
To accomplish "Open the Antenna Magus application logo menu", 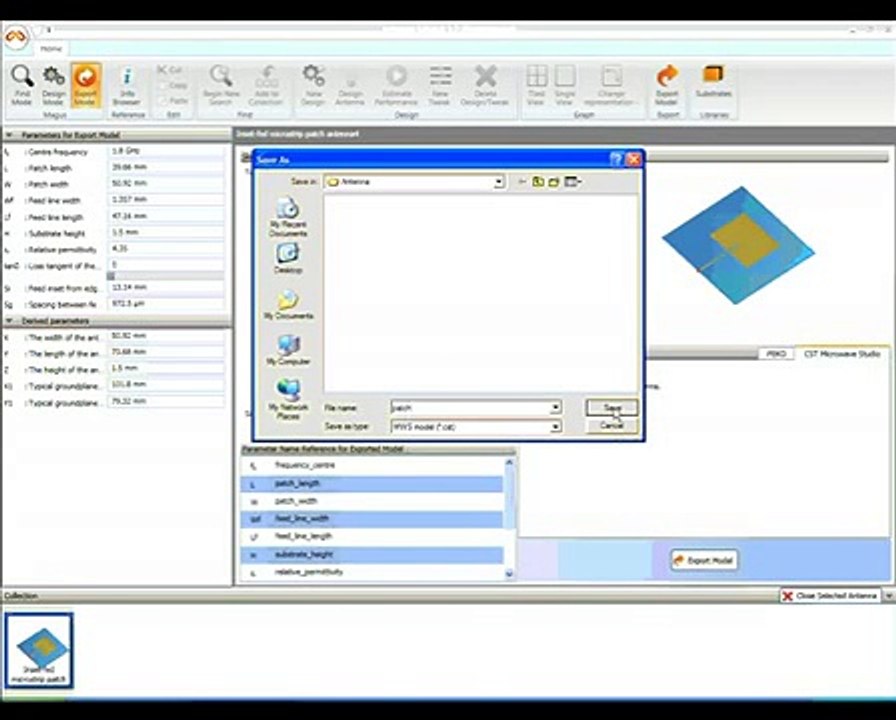I will coord(16,37).
